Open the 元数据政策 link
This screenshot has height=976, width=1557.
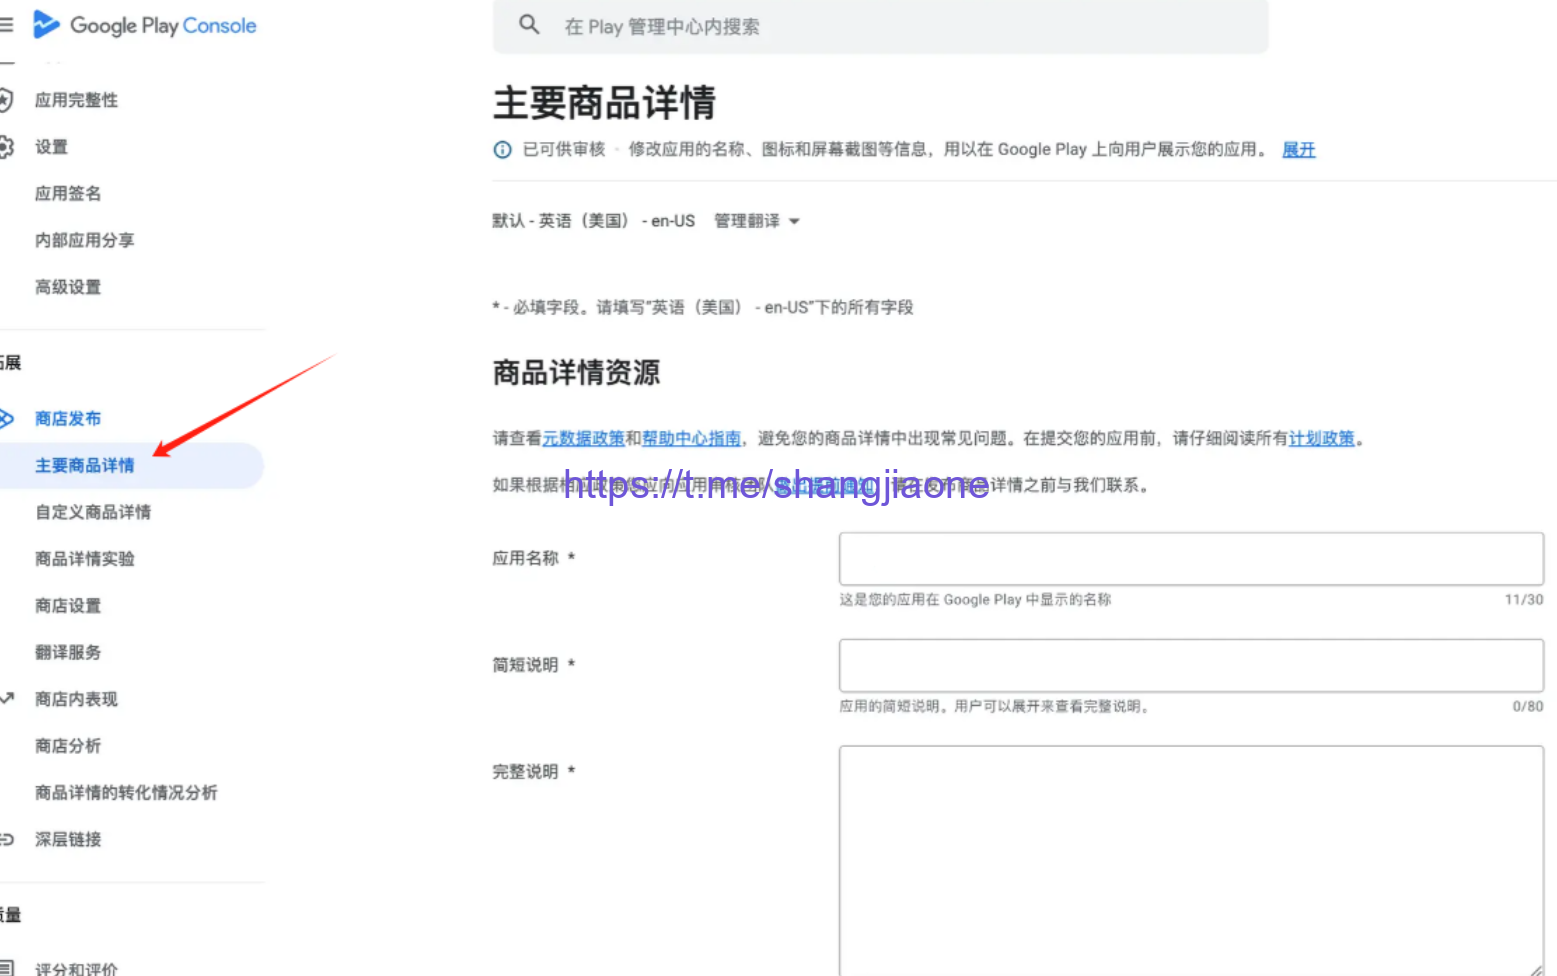tap(583, 438)
